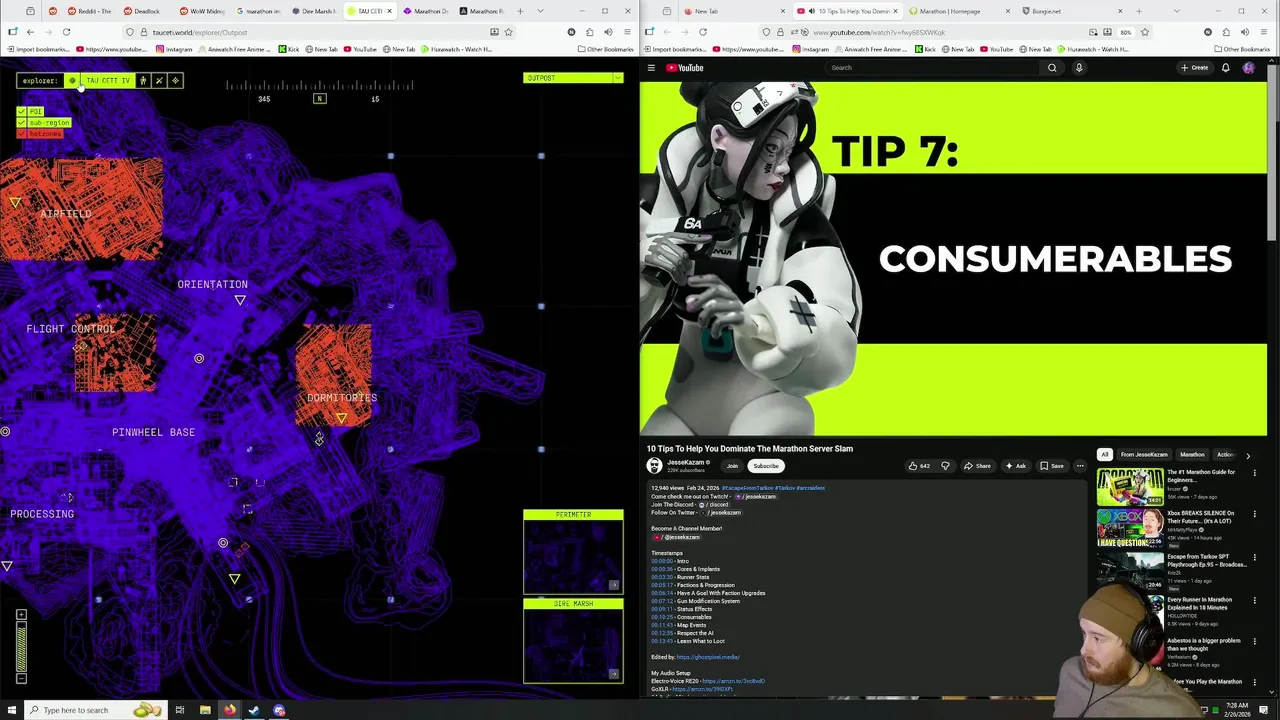Switch to Marathon Homepage tab in right browser
Screen dimensions: 1280x720
(960, 11)
